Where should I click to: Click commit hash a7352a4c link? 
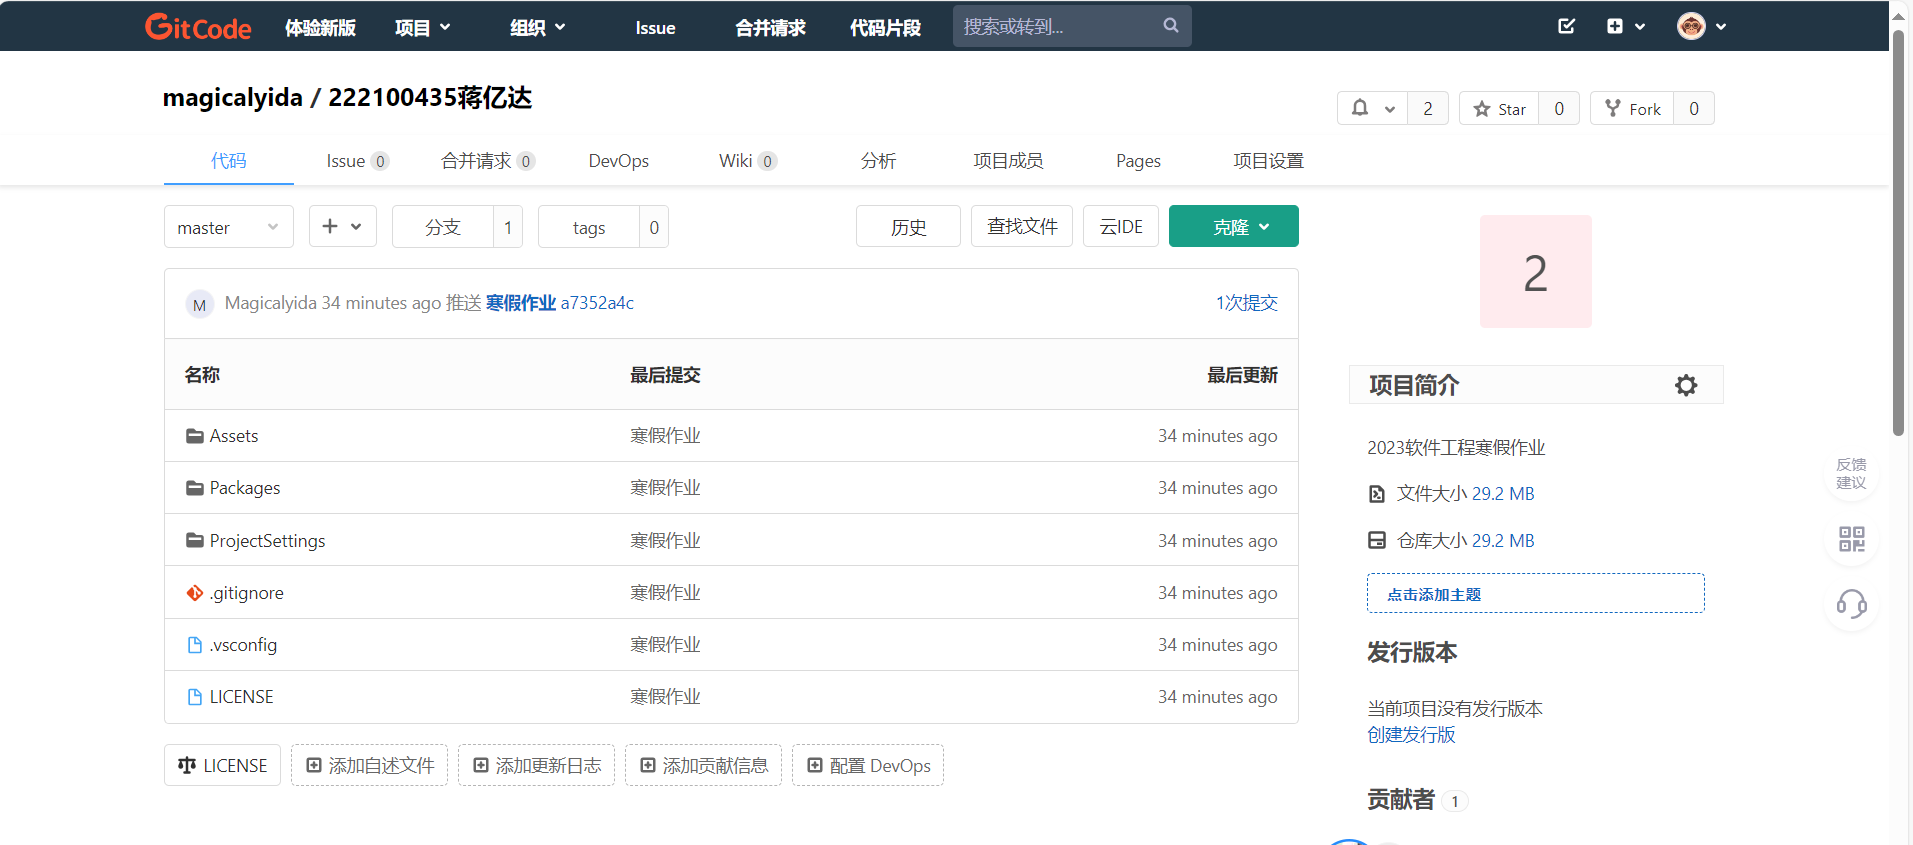click(597, 303)
